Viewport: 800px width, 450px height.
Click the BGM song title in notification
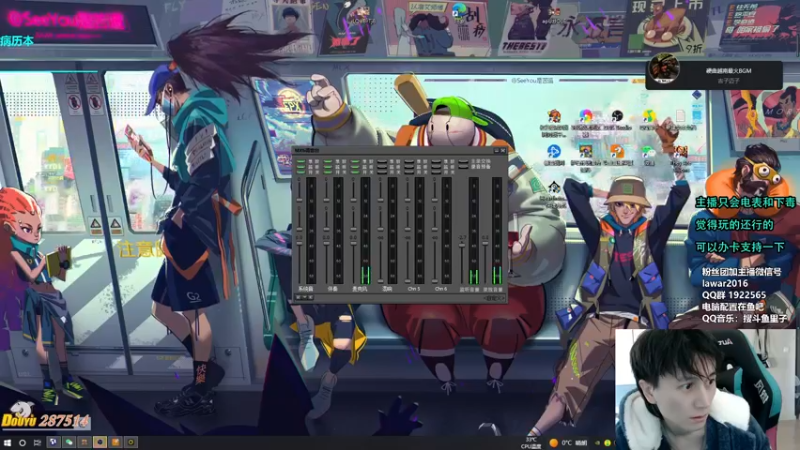pyautogui.click(x=729, y=70)
